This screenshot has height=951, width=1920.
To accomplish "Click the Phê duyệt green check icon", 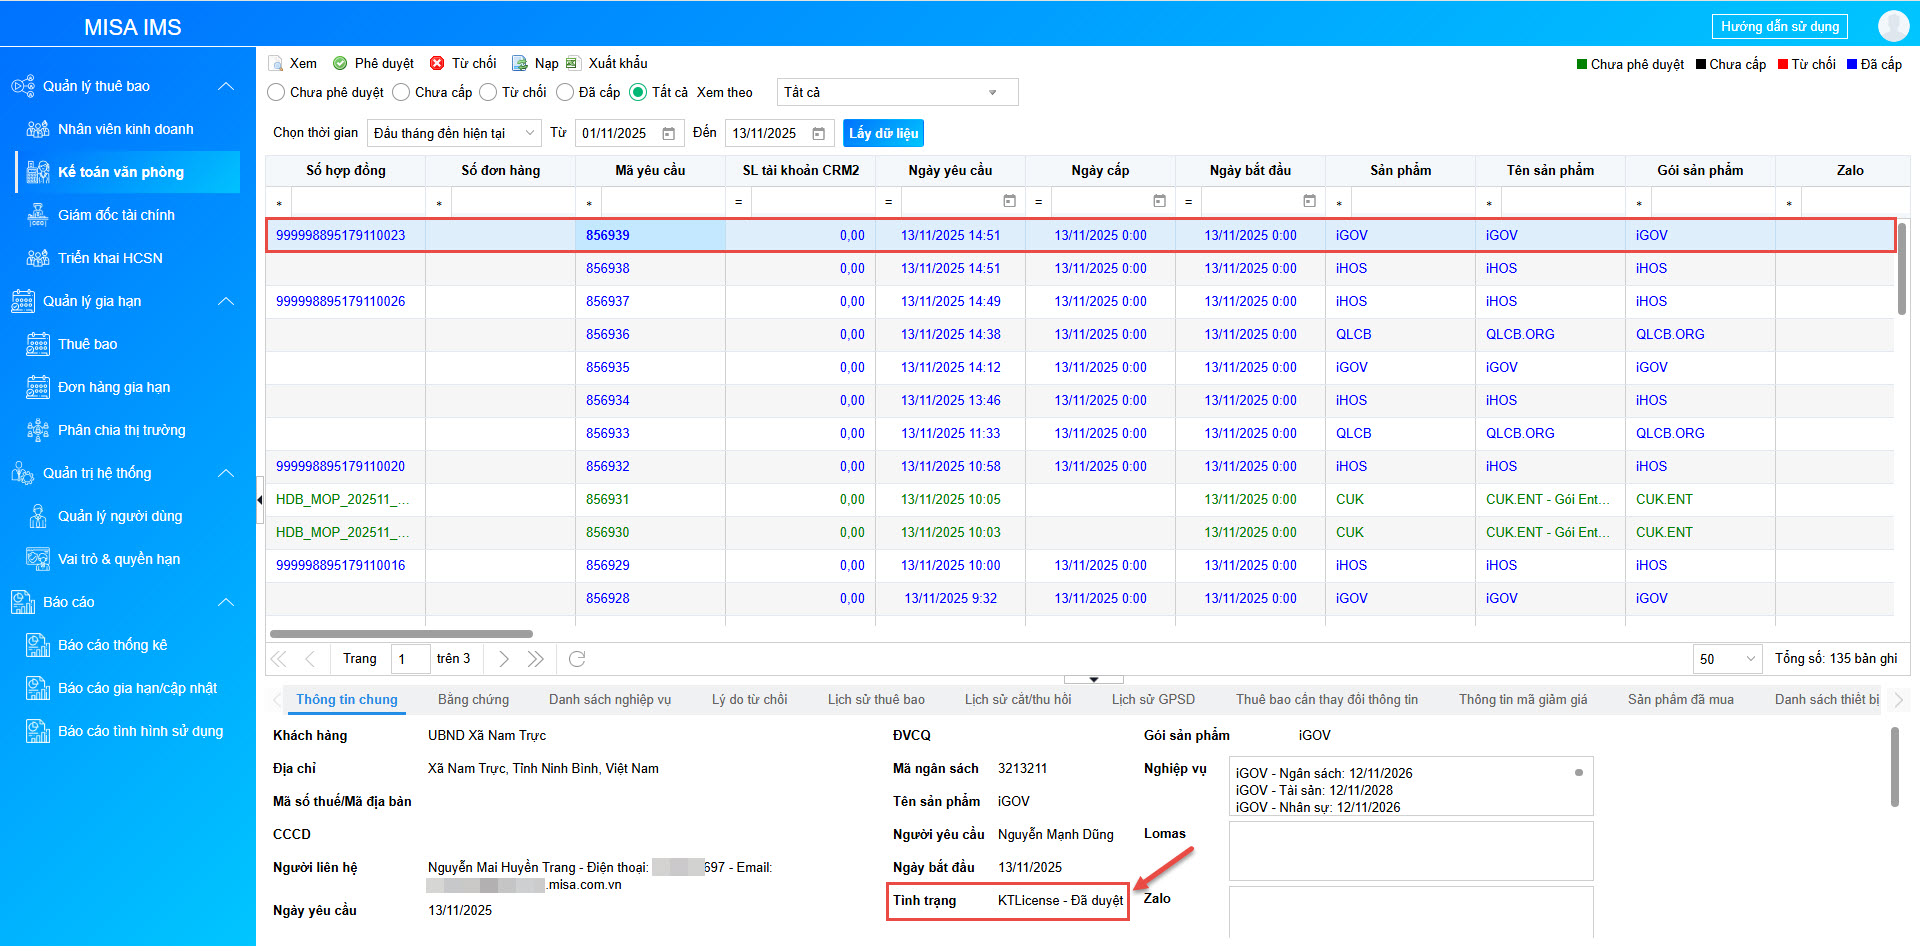I will [340, 64].
